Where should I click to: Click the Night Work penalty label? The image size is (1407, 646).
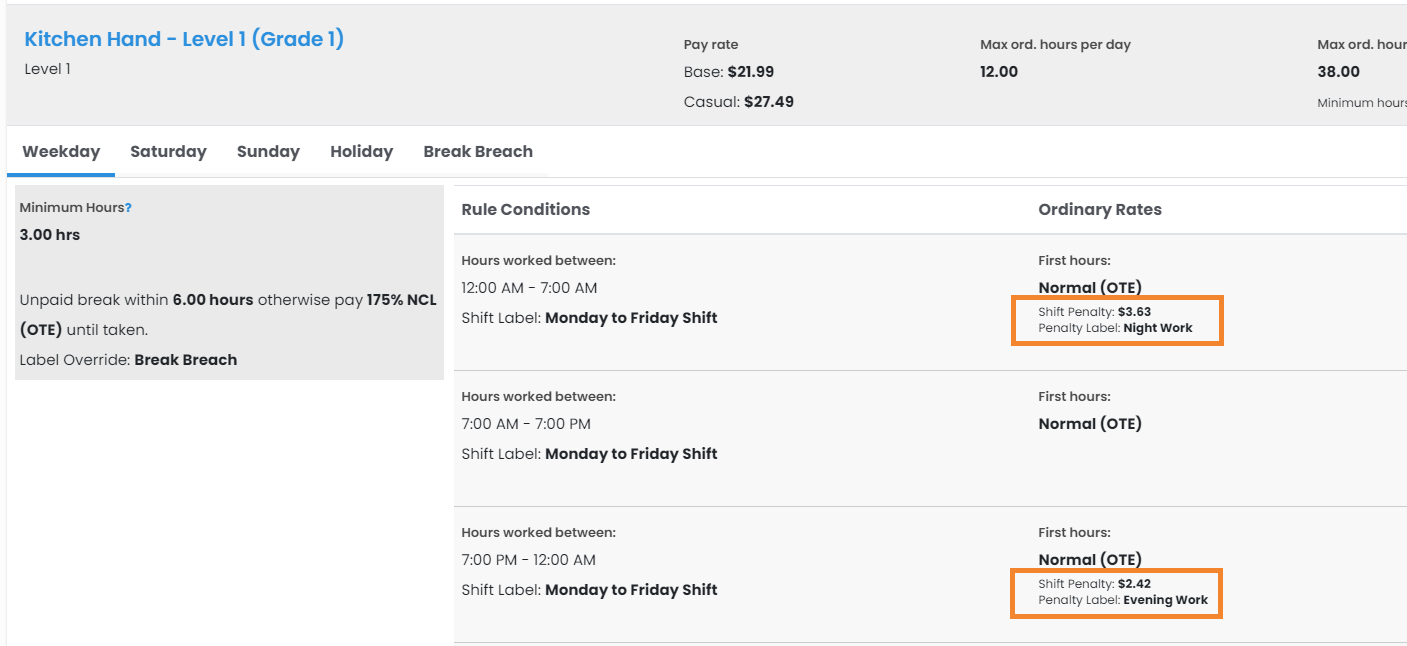(x=1158, y=328)
